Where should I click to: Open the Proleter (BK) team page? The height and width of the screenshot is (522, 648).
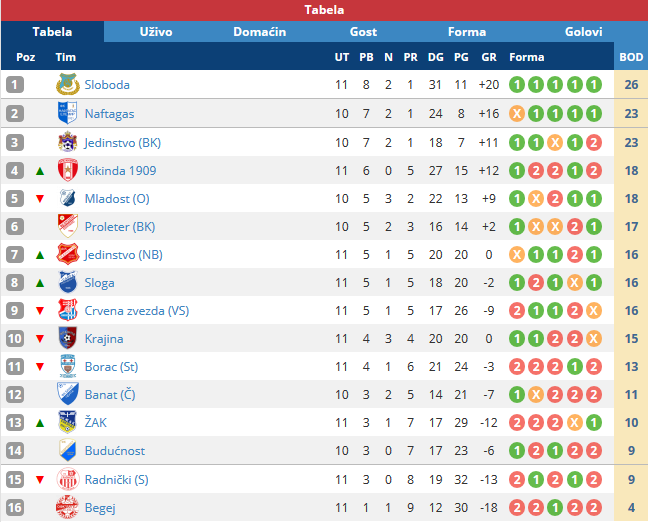(120, 227)
